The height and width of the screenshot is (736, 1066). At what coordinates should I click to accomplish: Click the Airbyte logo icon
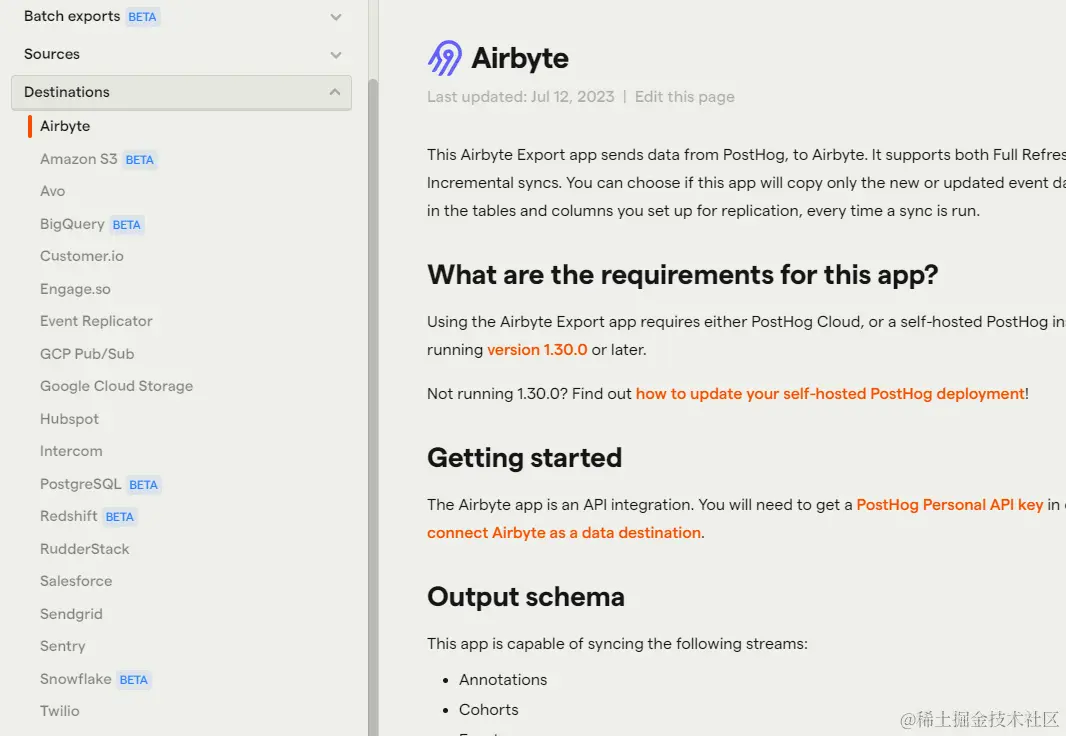pos(445,58)
